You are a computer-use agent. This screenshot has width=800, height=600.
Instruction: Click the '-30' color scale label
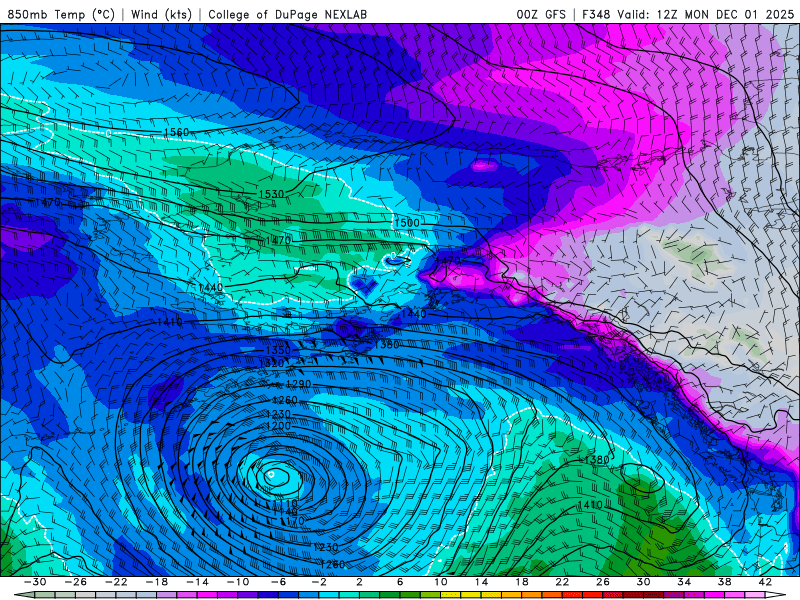click(x=35, y=582)
